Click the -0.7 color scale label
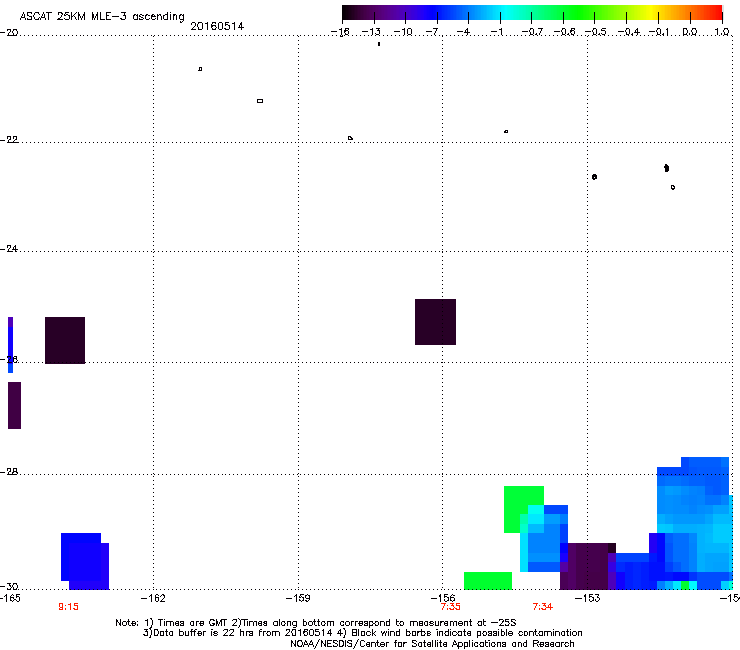Screen dimensions: 740x650 point(532,32)
